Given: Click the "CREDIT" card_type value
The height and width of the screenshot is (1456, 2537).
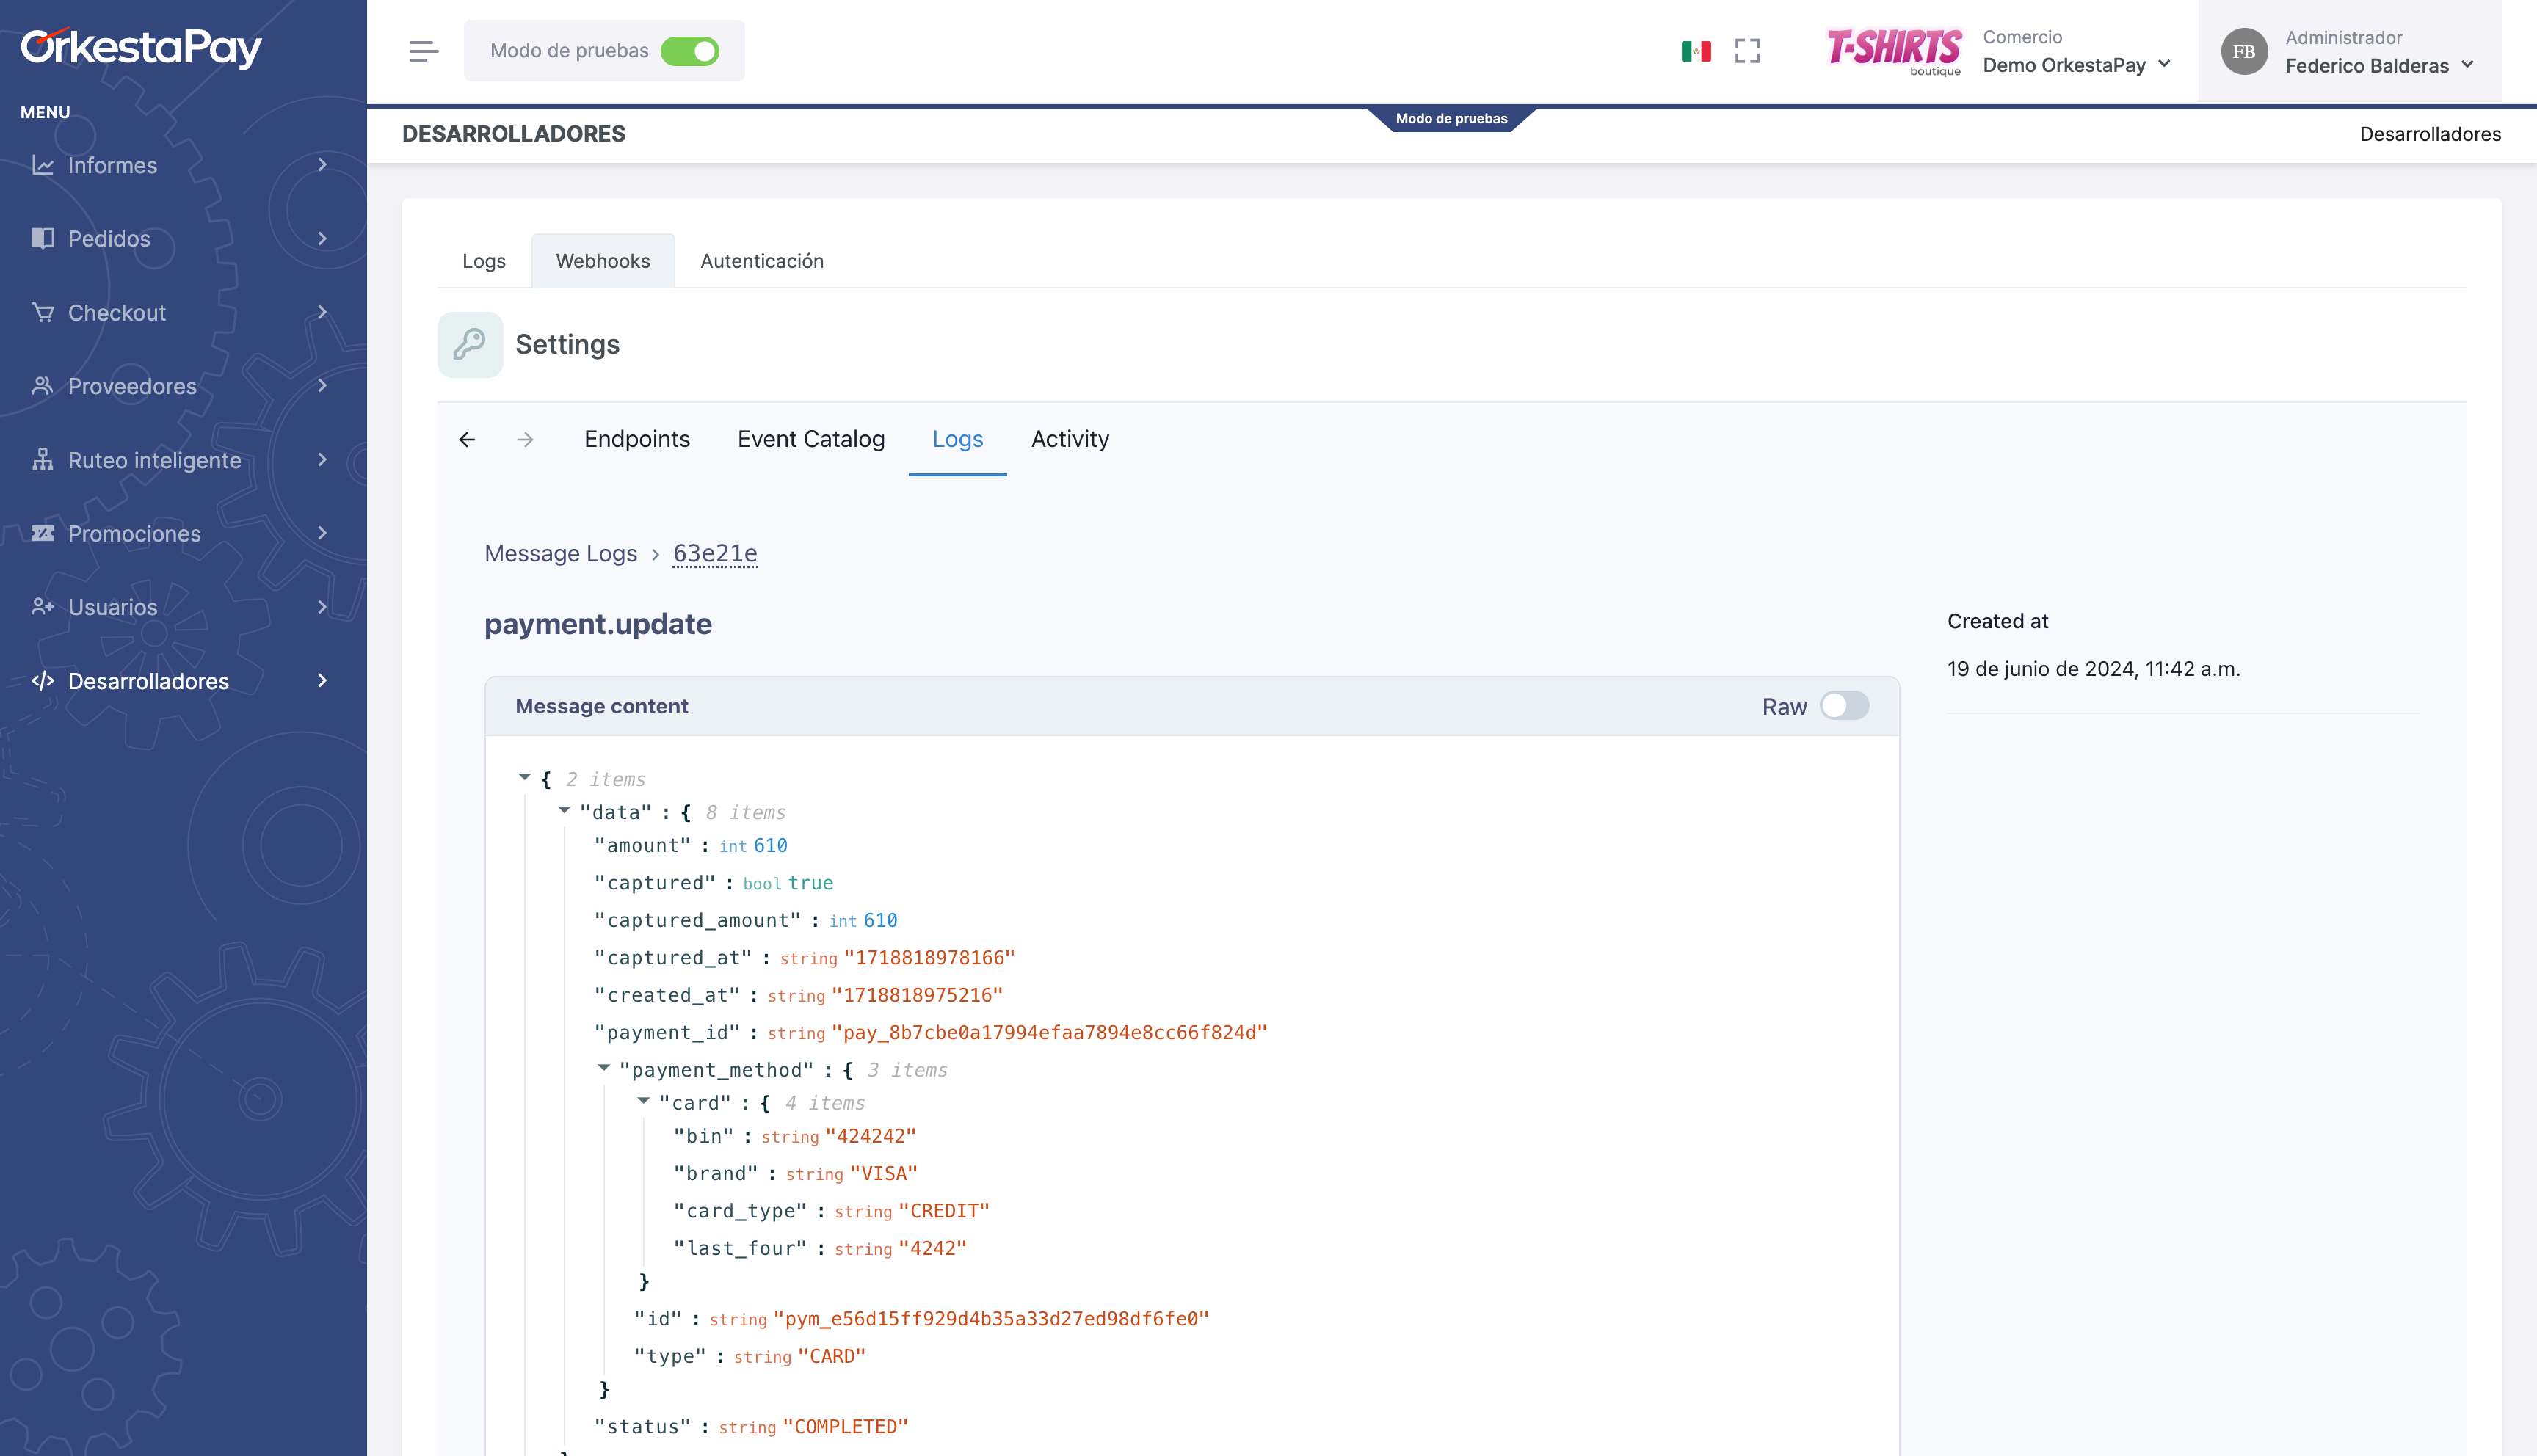Looking at the screenshot, I should tap(944, 1211).
